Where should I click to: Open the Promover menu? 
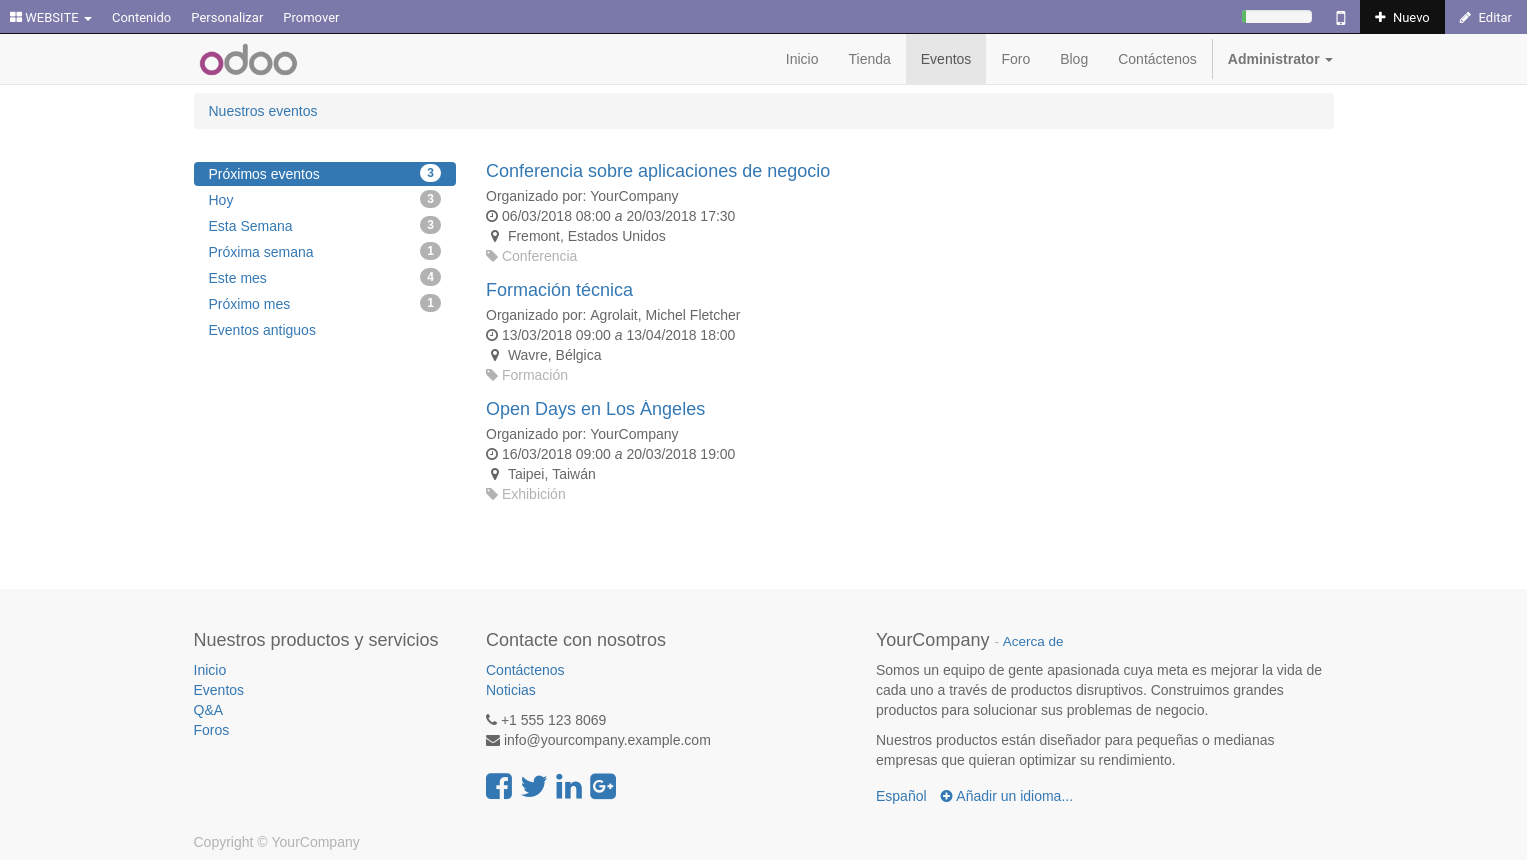311,17
